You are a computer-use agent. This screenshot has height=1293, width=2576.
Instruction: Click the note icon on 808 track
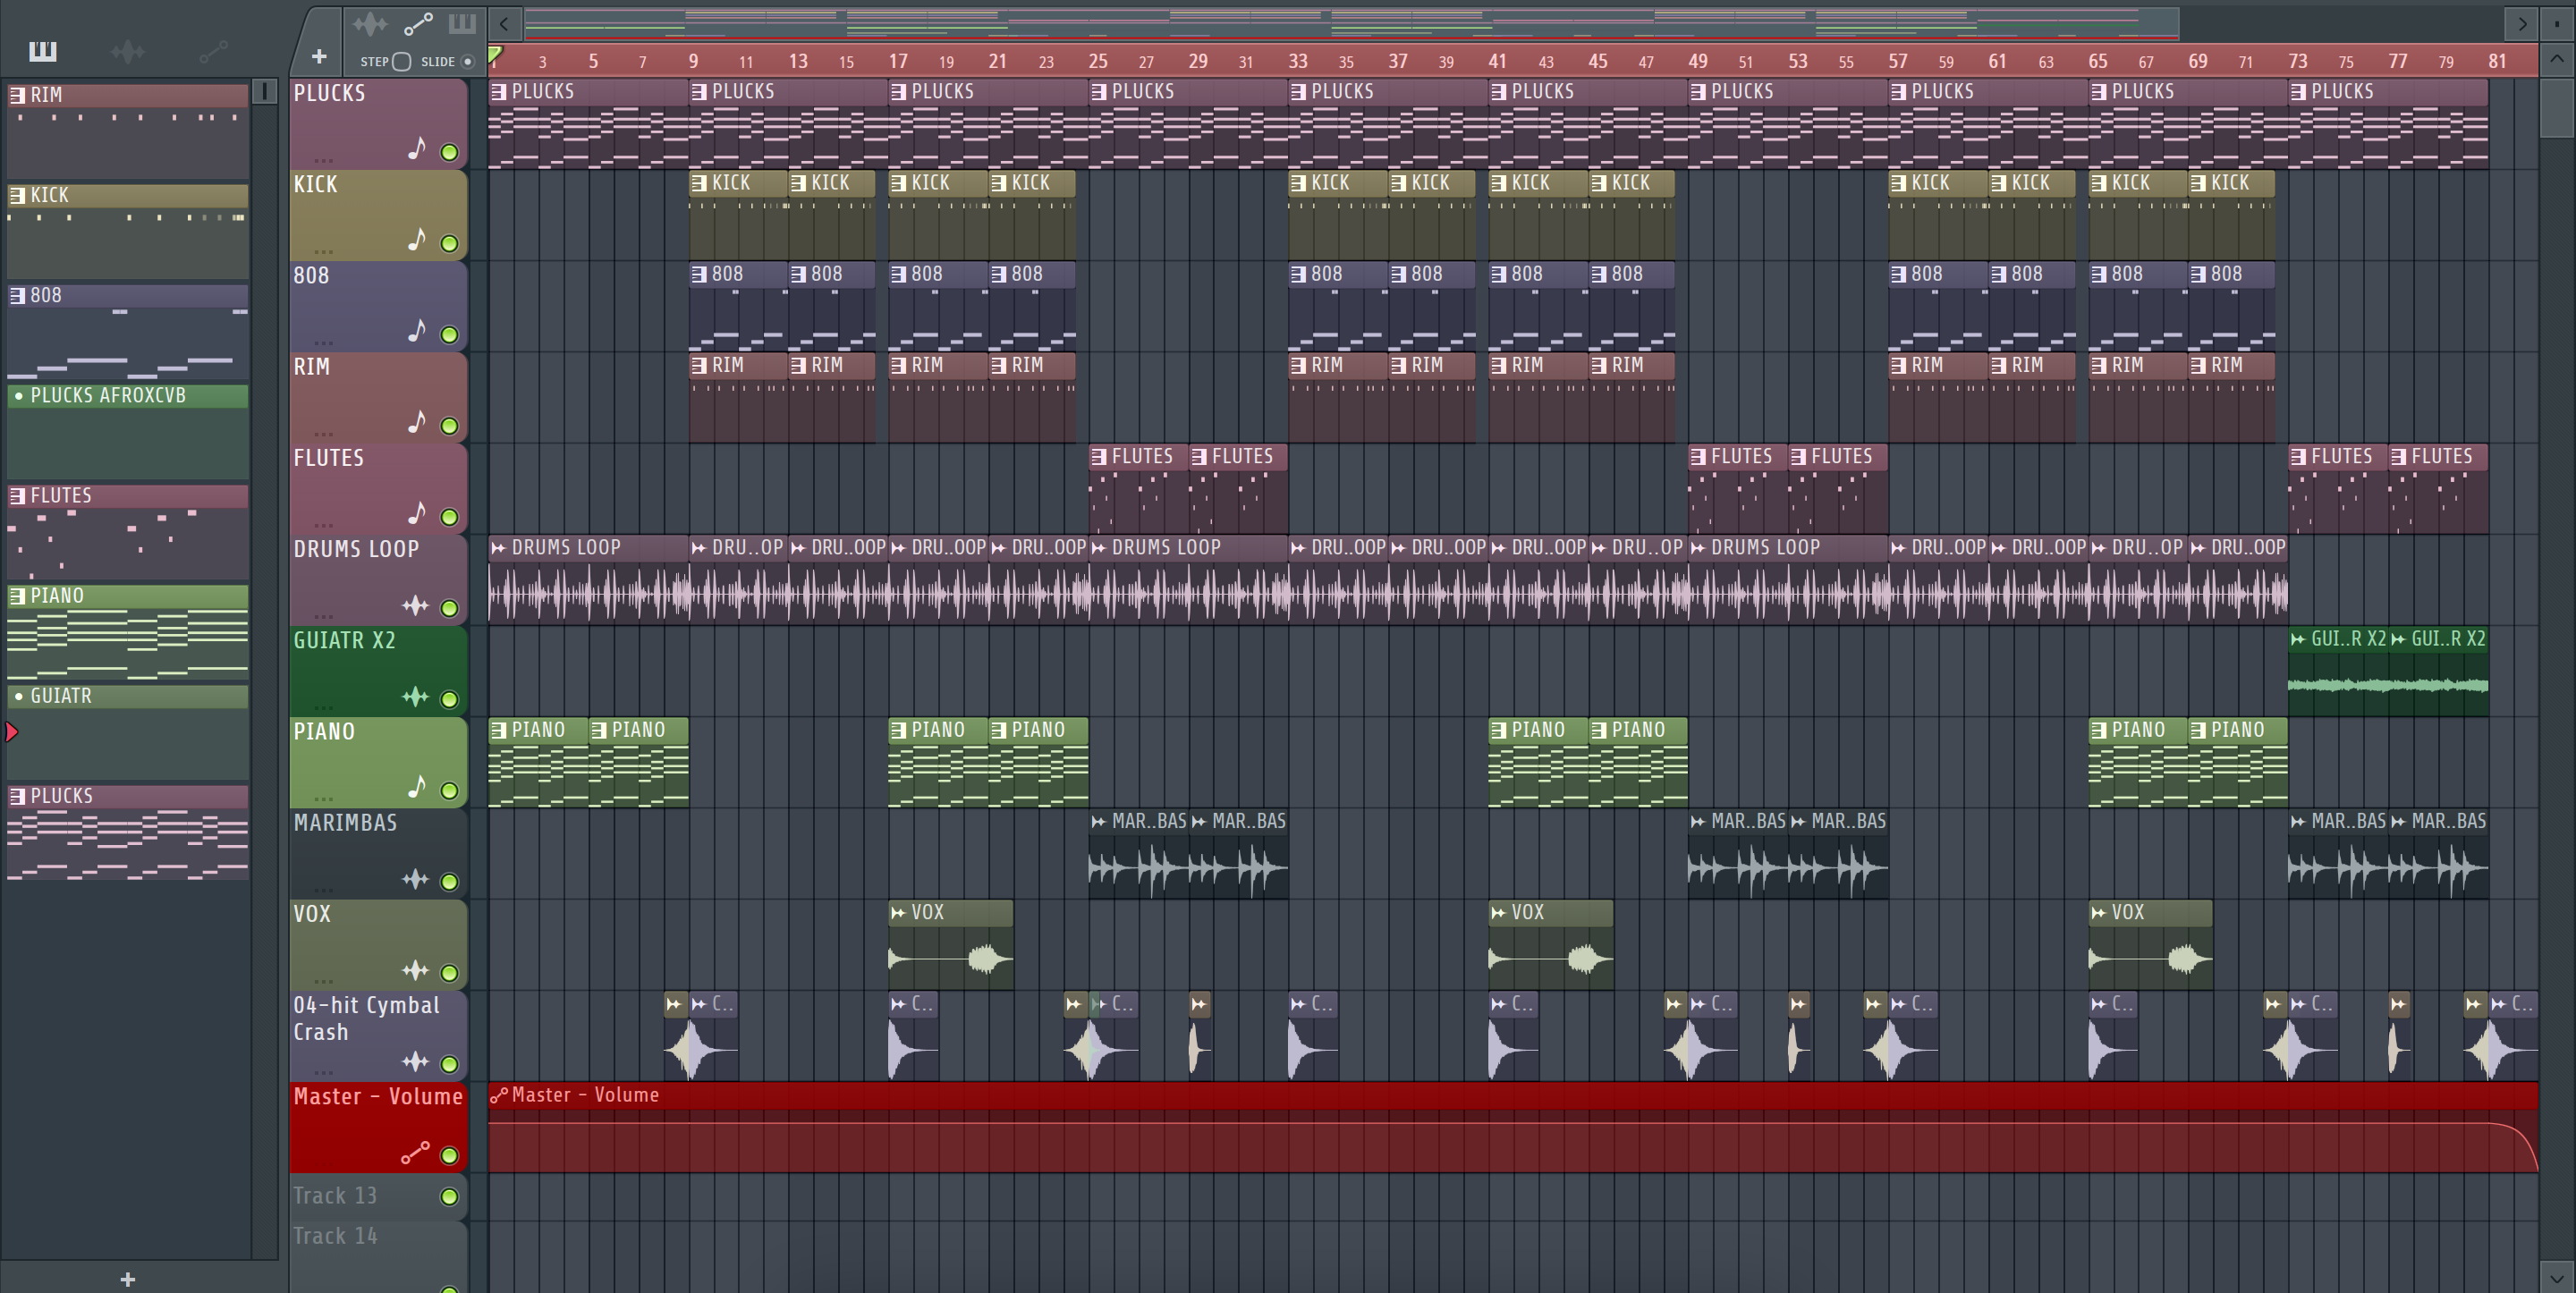(x=417, y=331)
